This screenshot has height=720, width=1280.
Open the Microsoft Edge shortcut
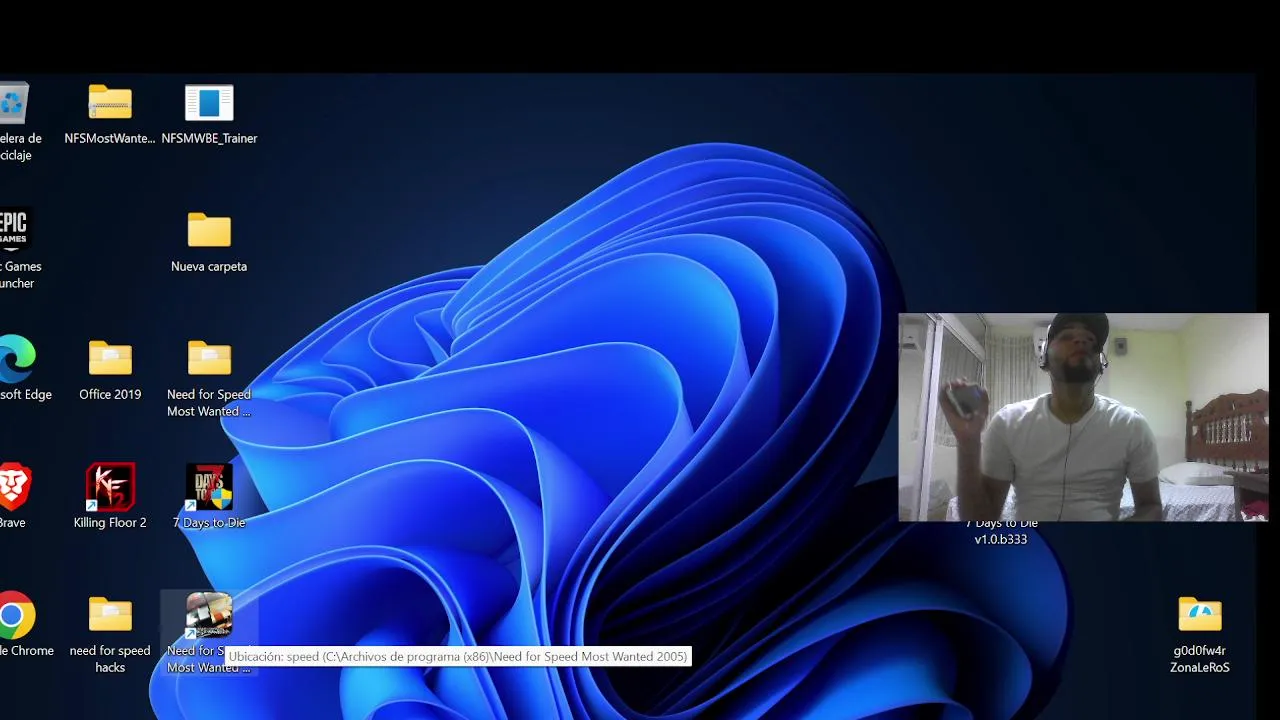16,358
